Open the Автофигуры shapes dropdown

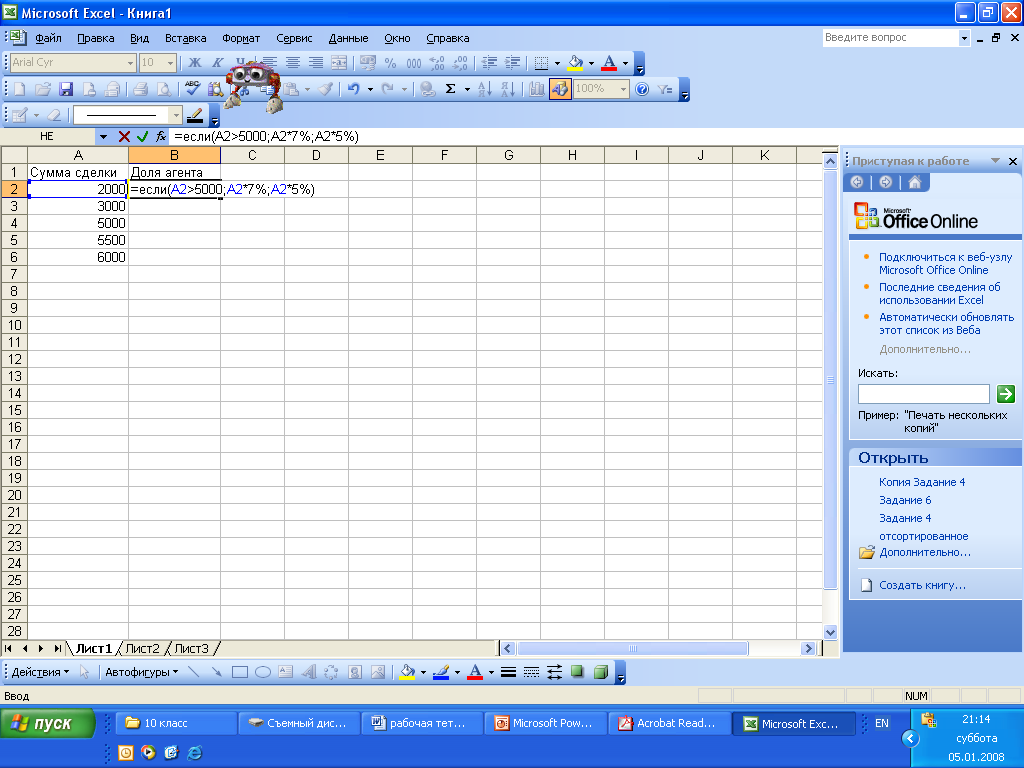click(x=141, y=672)
